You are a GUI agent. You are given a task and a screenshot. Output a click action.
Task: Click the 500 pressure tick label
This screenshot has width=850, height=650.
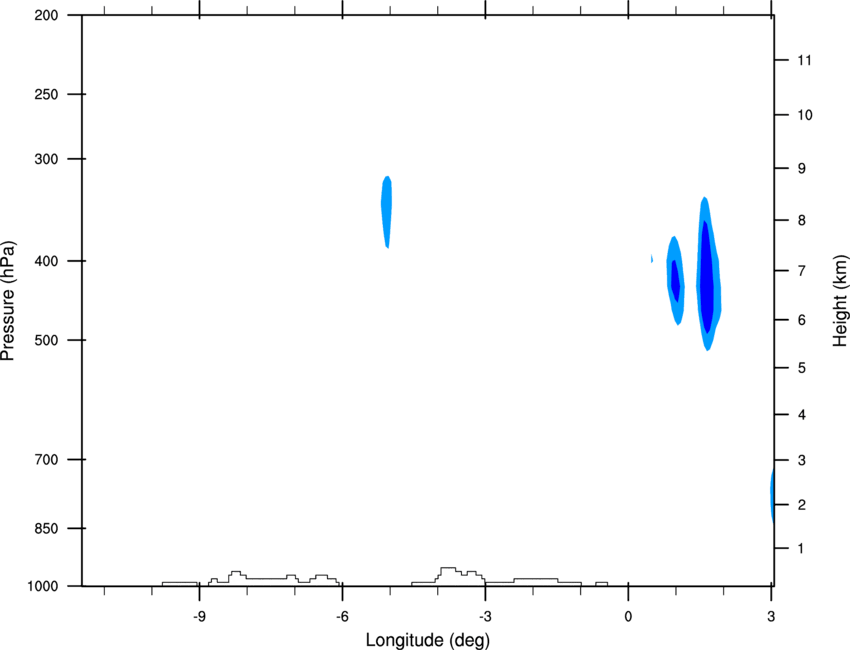click(x=46, y=340)
